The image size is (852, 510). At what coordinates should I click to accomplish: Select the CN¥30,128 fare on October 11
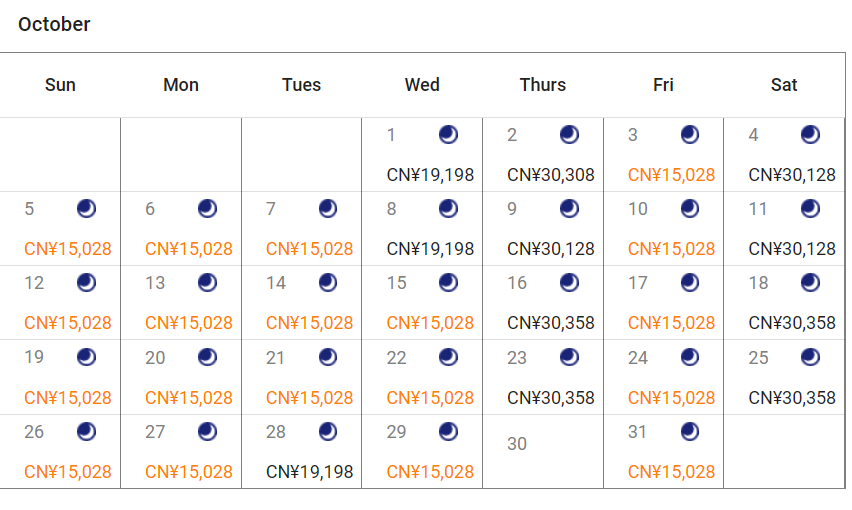[x=792, y=249]
